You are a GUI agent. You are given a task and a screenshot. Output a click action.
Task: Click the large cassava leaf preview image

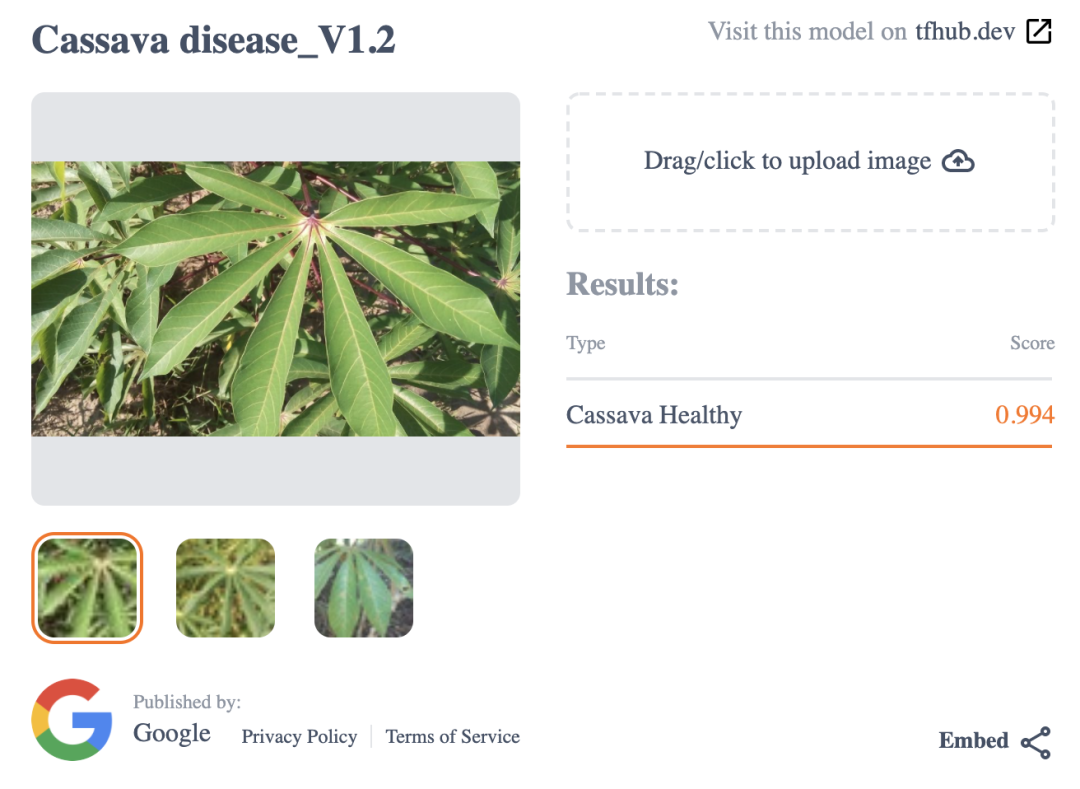point(276,299)
